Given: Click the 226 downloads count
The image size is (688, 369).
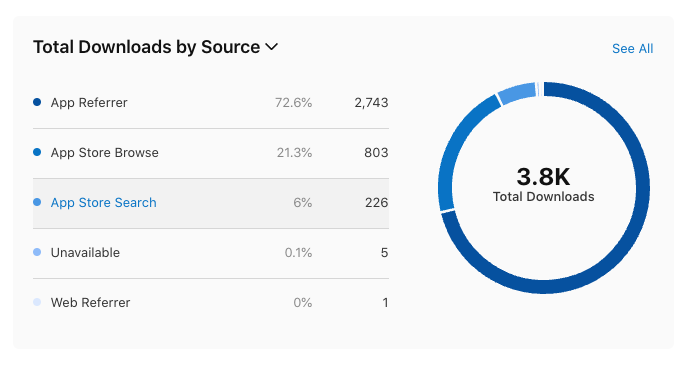Looking at the screenshot, I should [376, 203].
